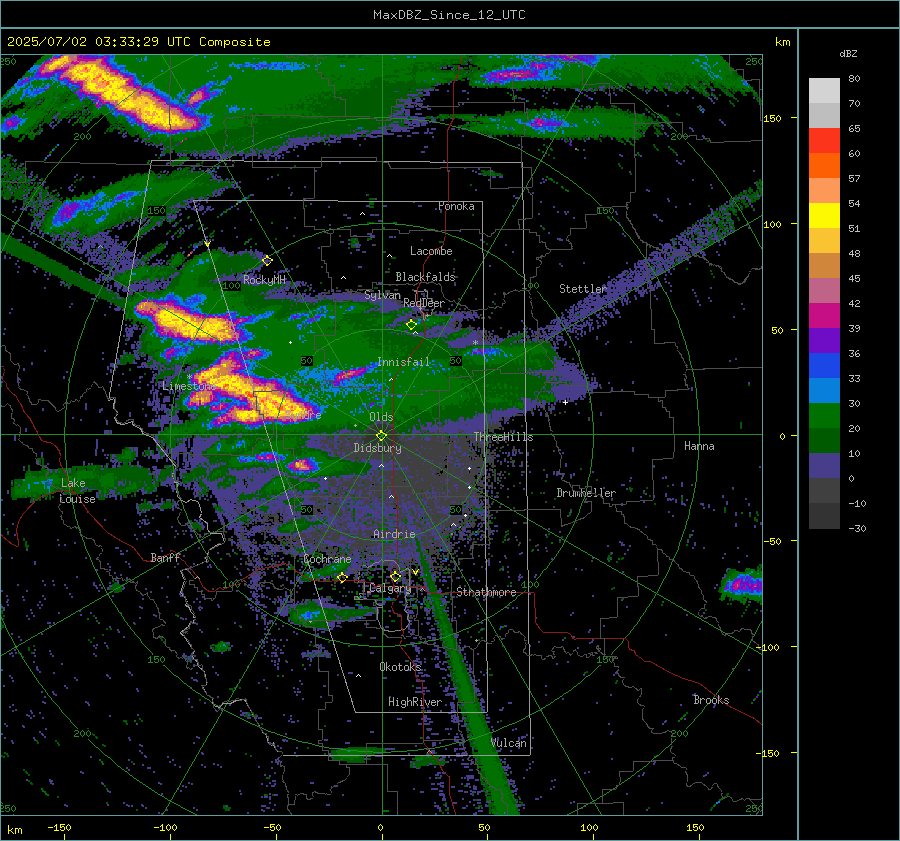Click the dBZ legend value 48
Screen dimensions: 900x841
(x=854, y=254)
